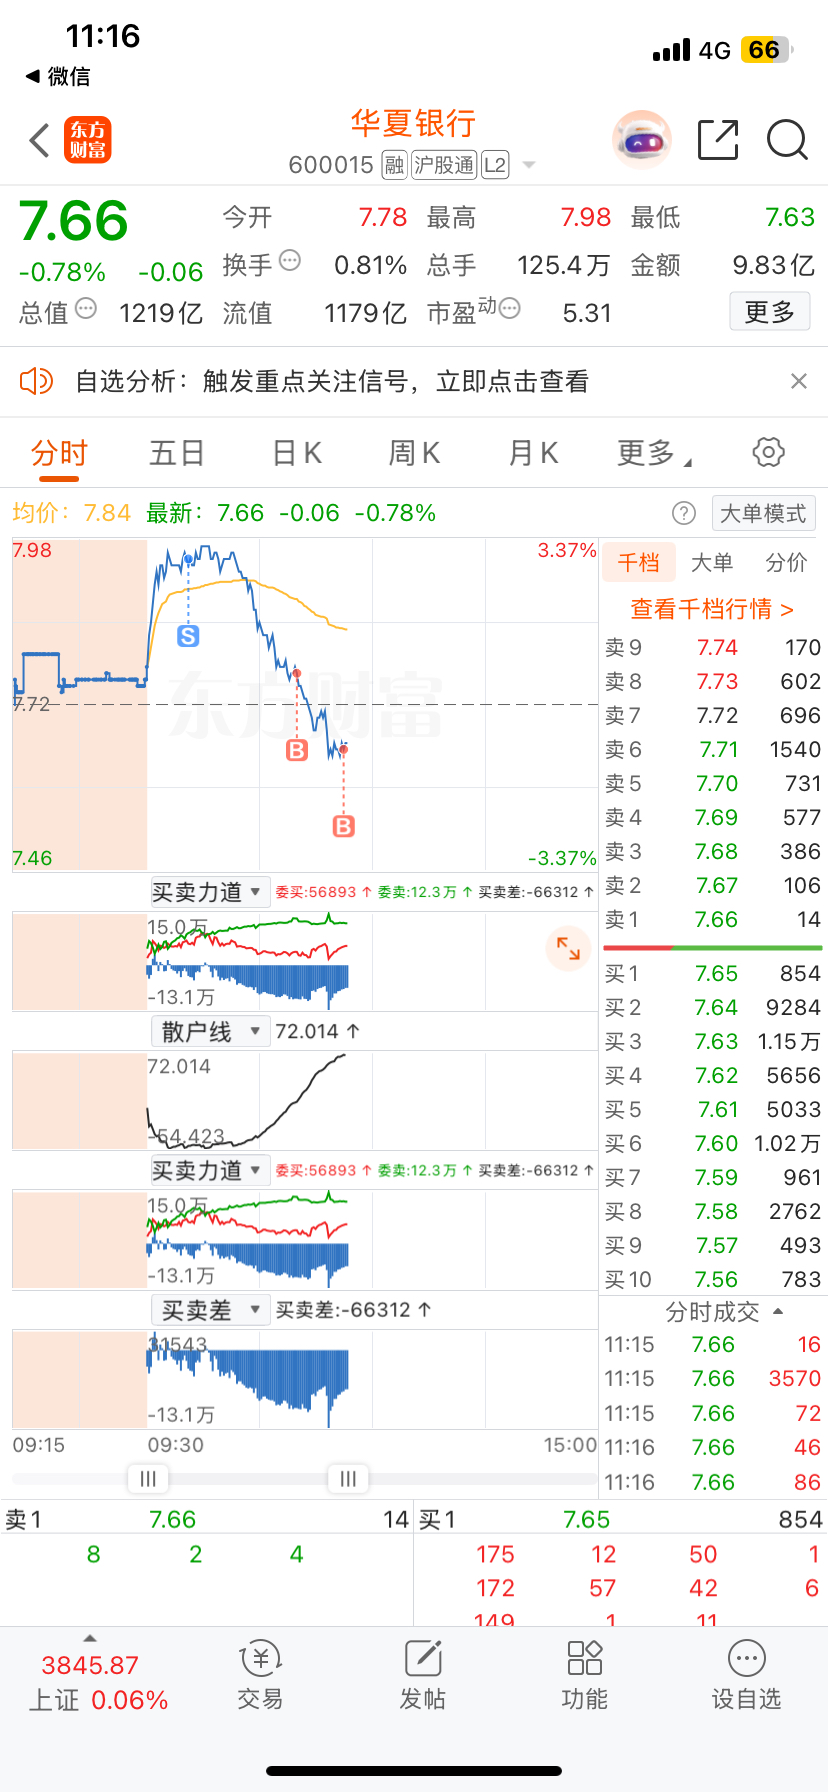This screenshot has height=1792, width=828.
Task: Open the 功能 functions icon
Action: (x=585, y=1675)
